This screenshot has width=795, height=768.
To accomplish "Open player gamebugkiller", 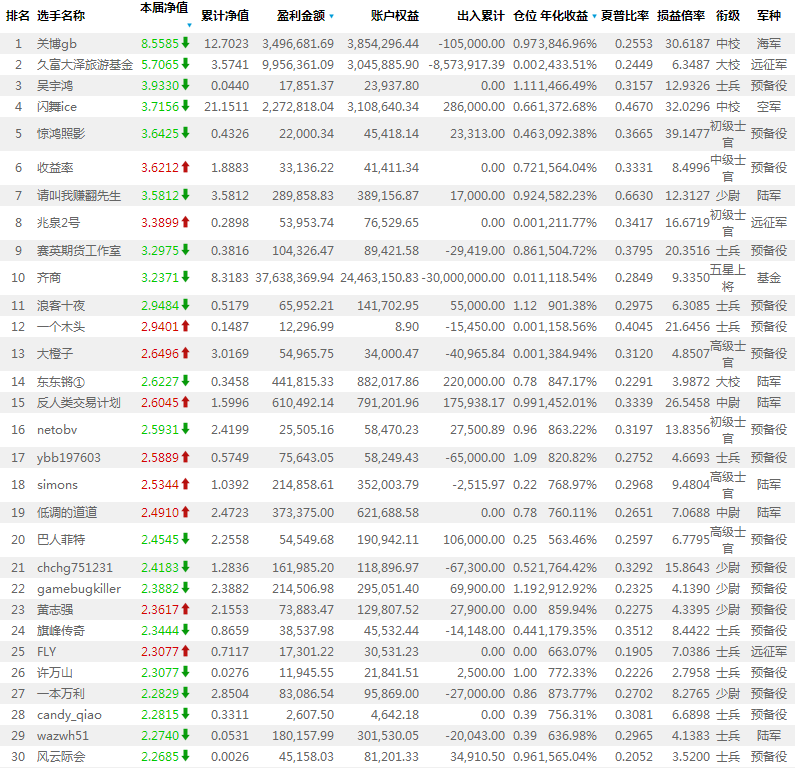I will [79, 589].
